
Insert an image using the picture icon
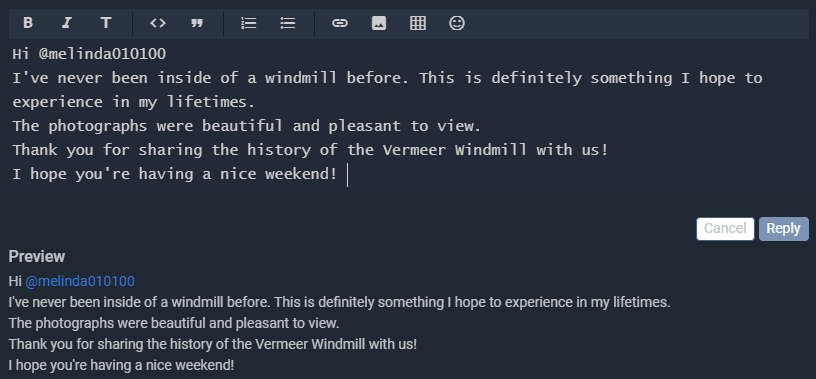click(379, 23)
